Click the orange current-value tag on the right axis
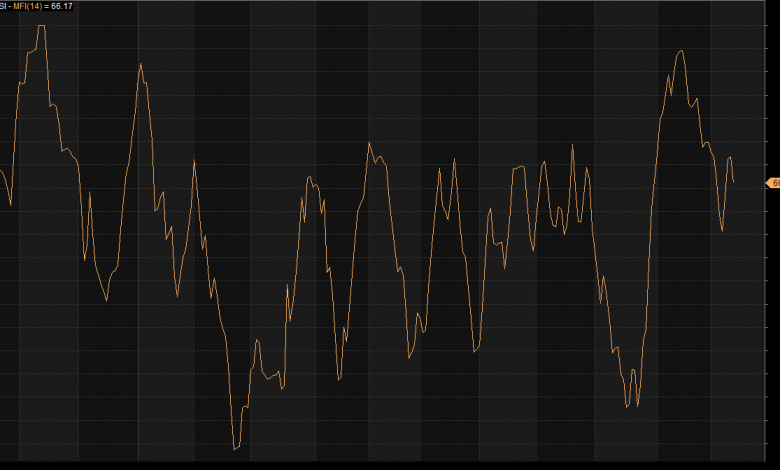The image size is (780, 470). tap(772, 182)
